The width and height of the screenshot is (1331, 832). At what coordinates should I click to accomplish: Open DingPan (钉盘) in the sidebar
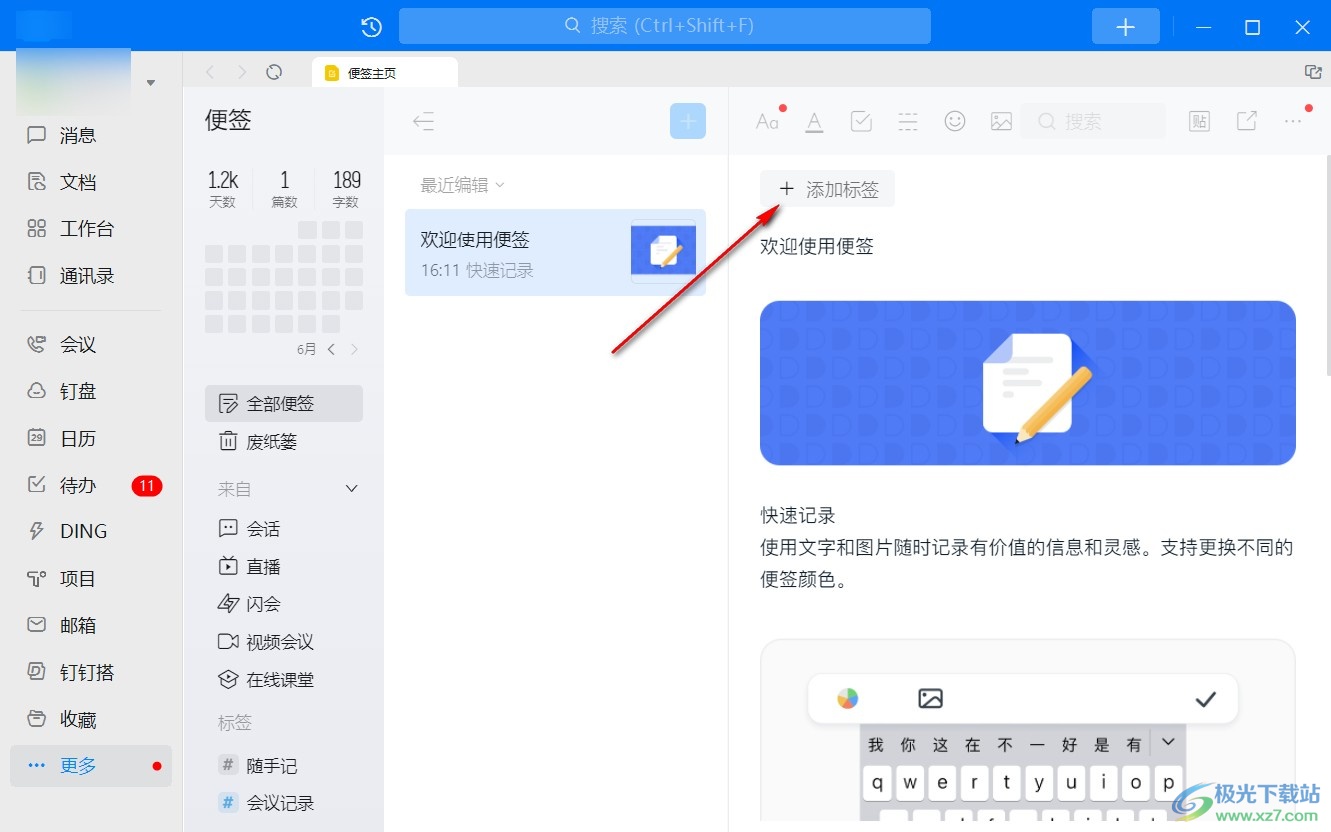(x=91, y=392)
